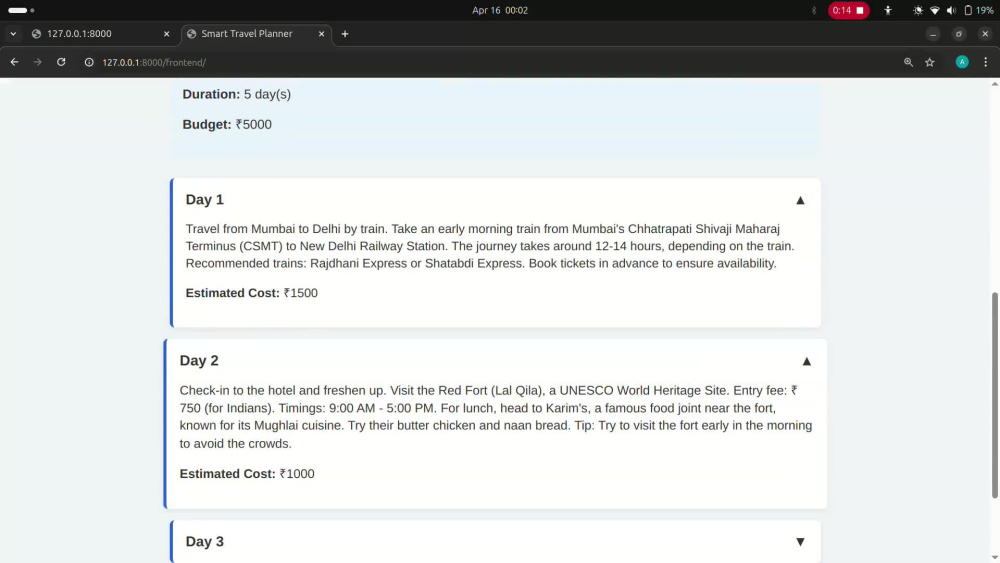Open the browser three-dot menu
This screenshot has width=1000, height=563.
point(985,62)
